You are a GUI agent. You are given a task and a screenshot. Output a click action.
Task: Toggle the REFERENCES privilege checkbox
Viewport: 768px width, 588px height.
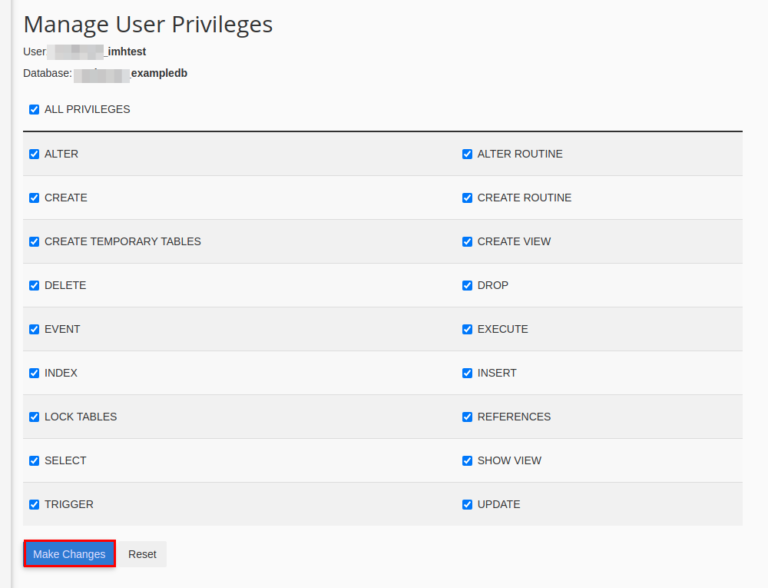[x=467, y=417]
